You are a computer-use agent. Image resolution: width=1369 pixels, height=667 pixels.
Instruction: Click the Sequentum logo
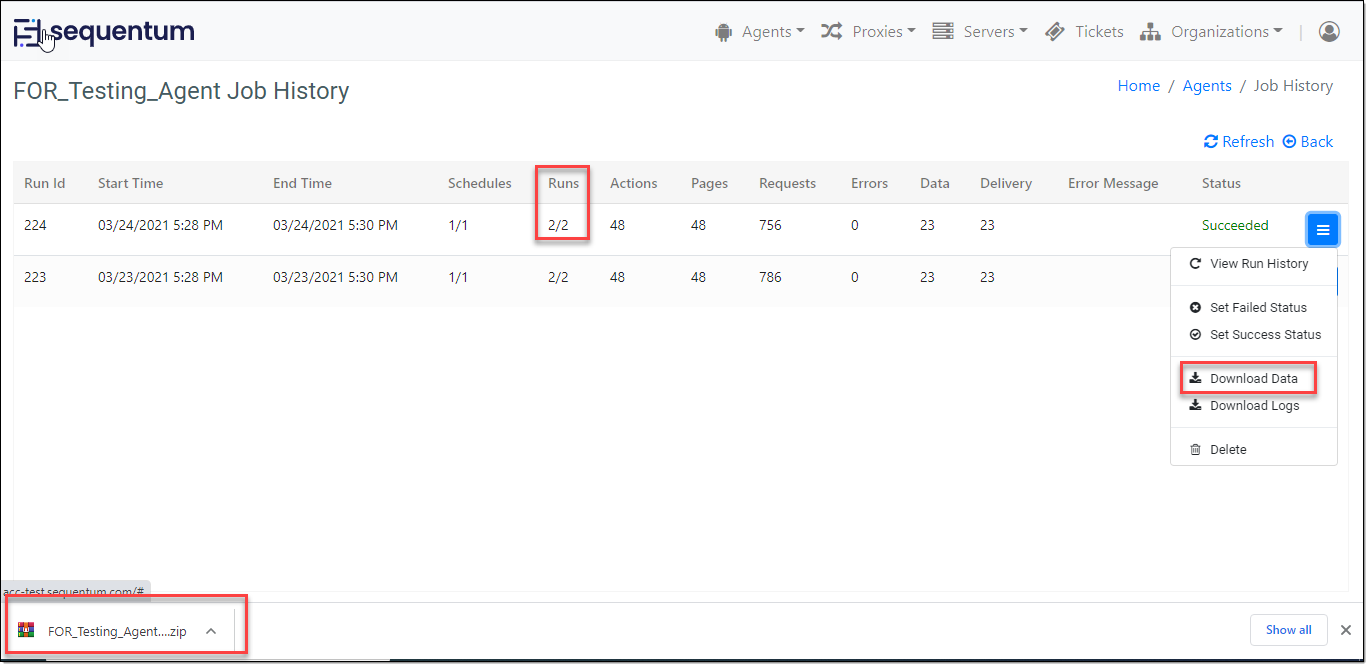click(x=104, y=32)
